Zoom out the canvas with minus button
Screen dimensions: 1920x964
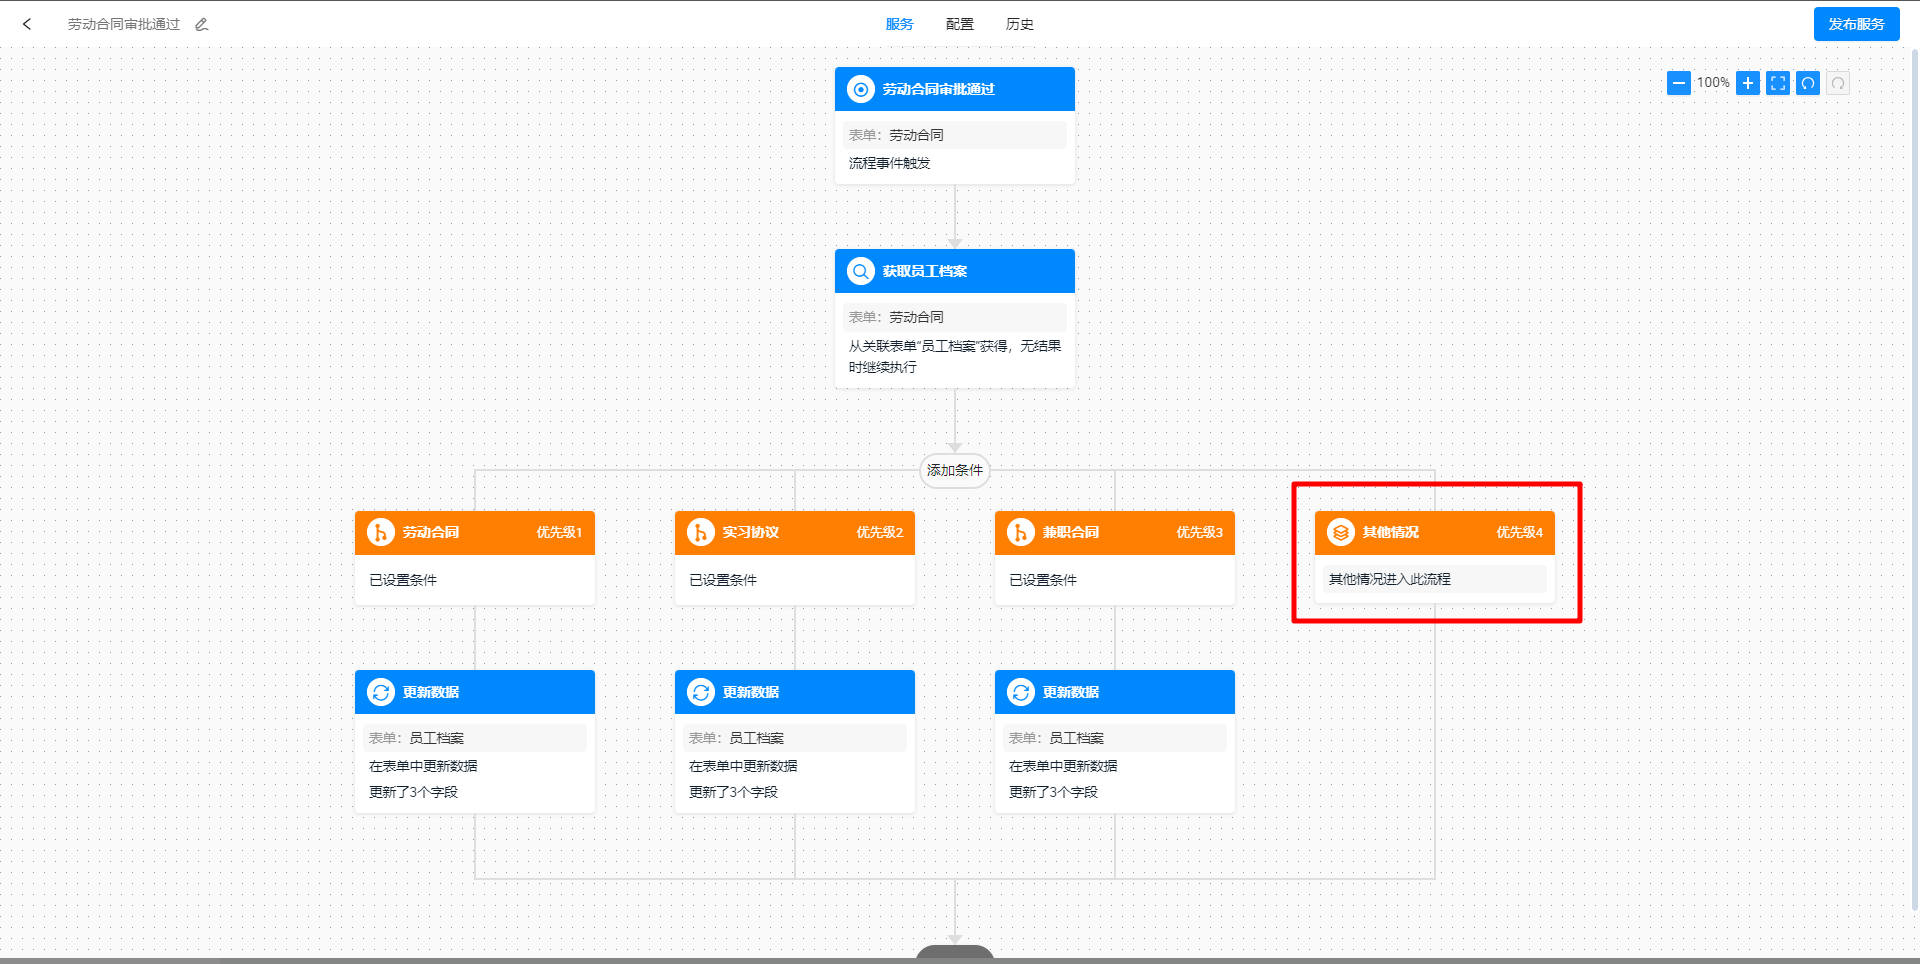(x=1679, y=83)
